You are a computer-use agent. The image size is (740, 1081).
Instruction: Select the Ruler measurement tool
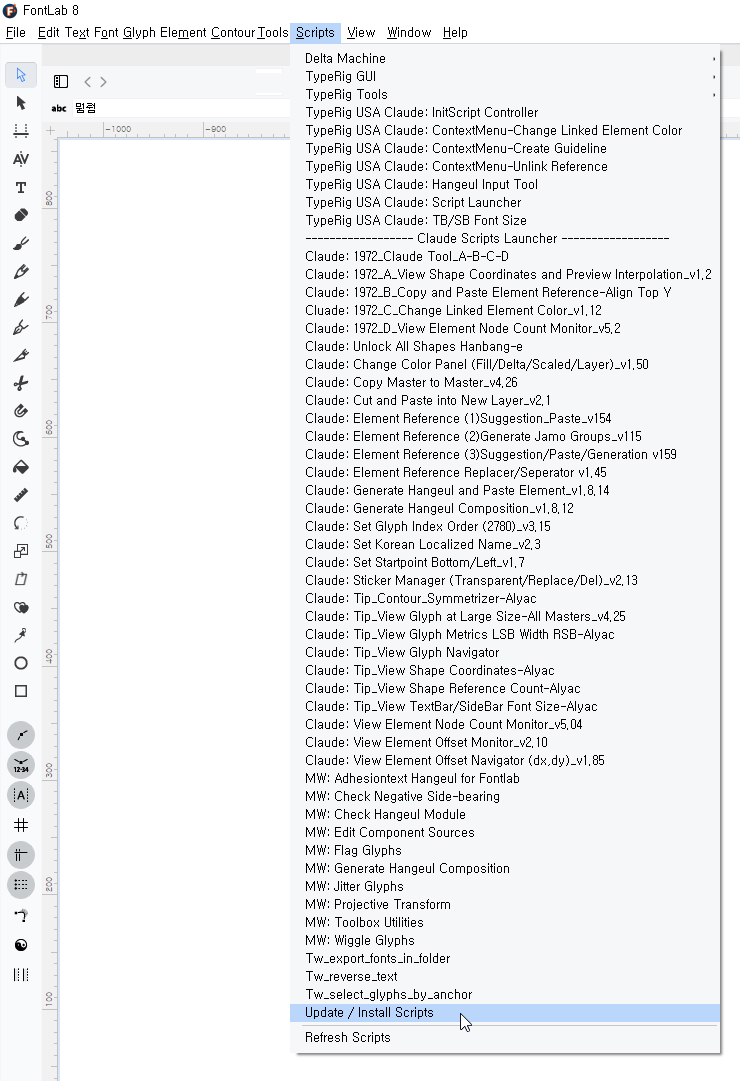point(21,495)
